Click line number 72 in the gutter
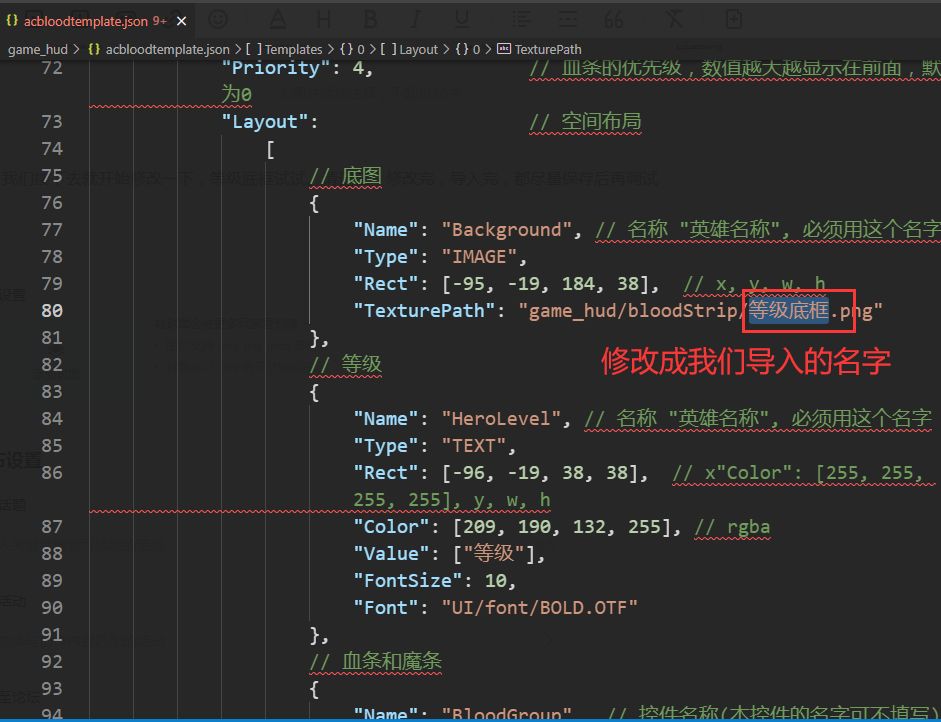 [x=52, y=68]
